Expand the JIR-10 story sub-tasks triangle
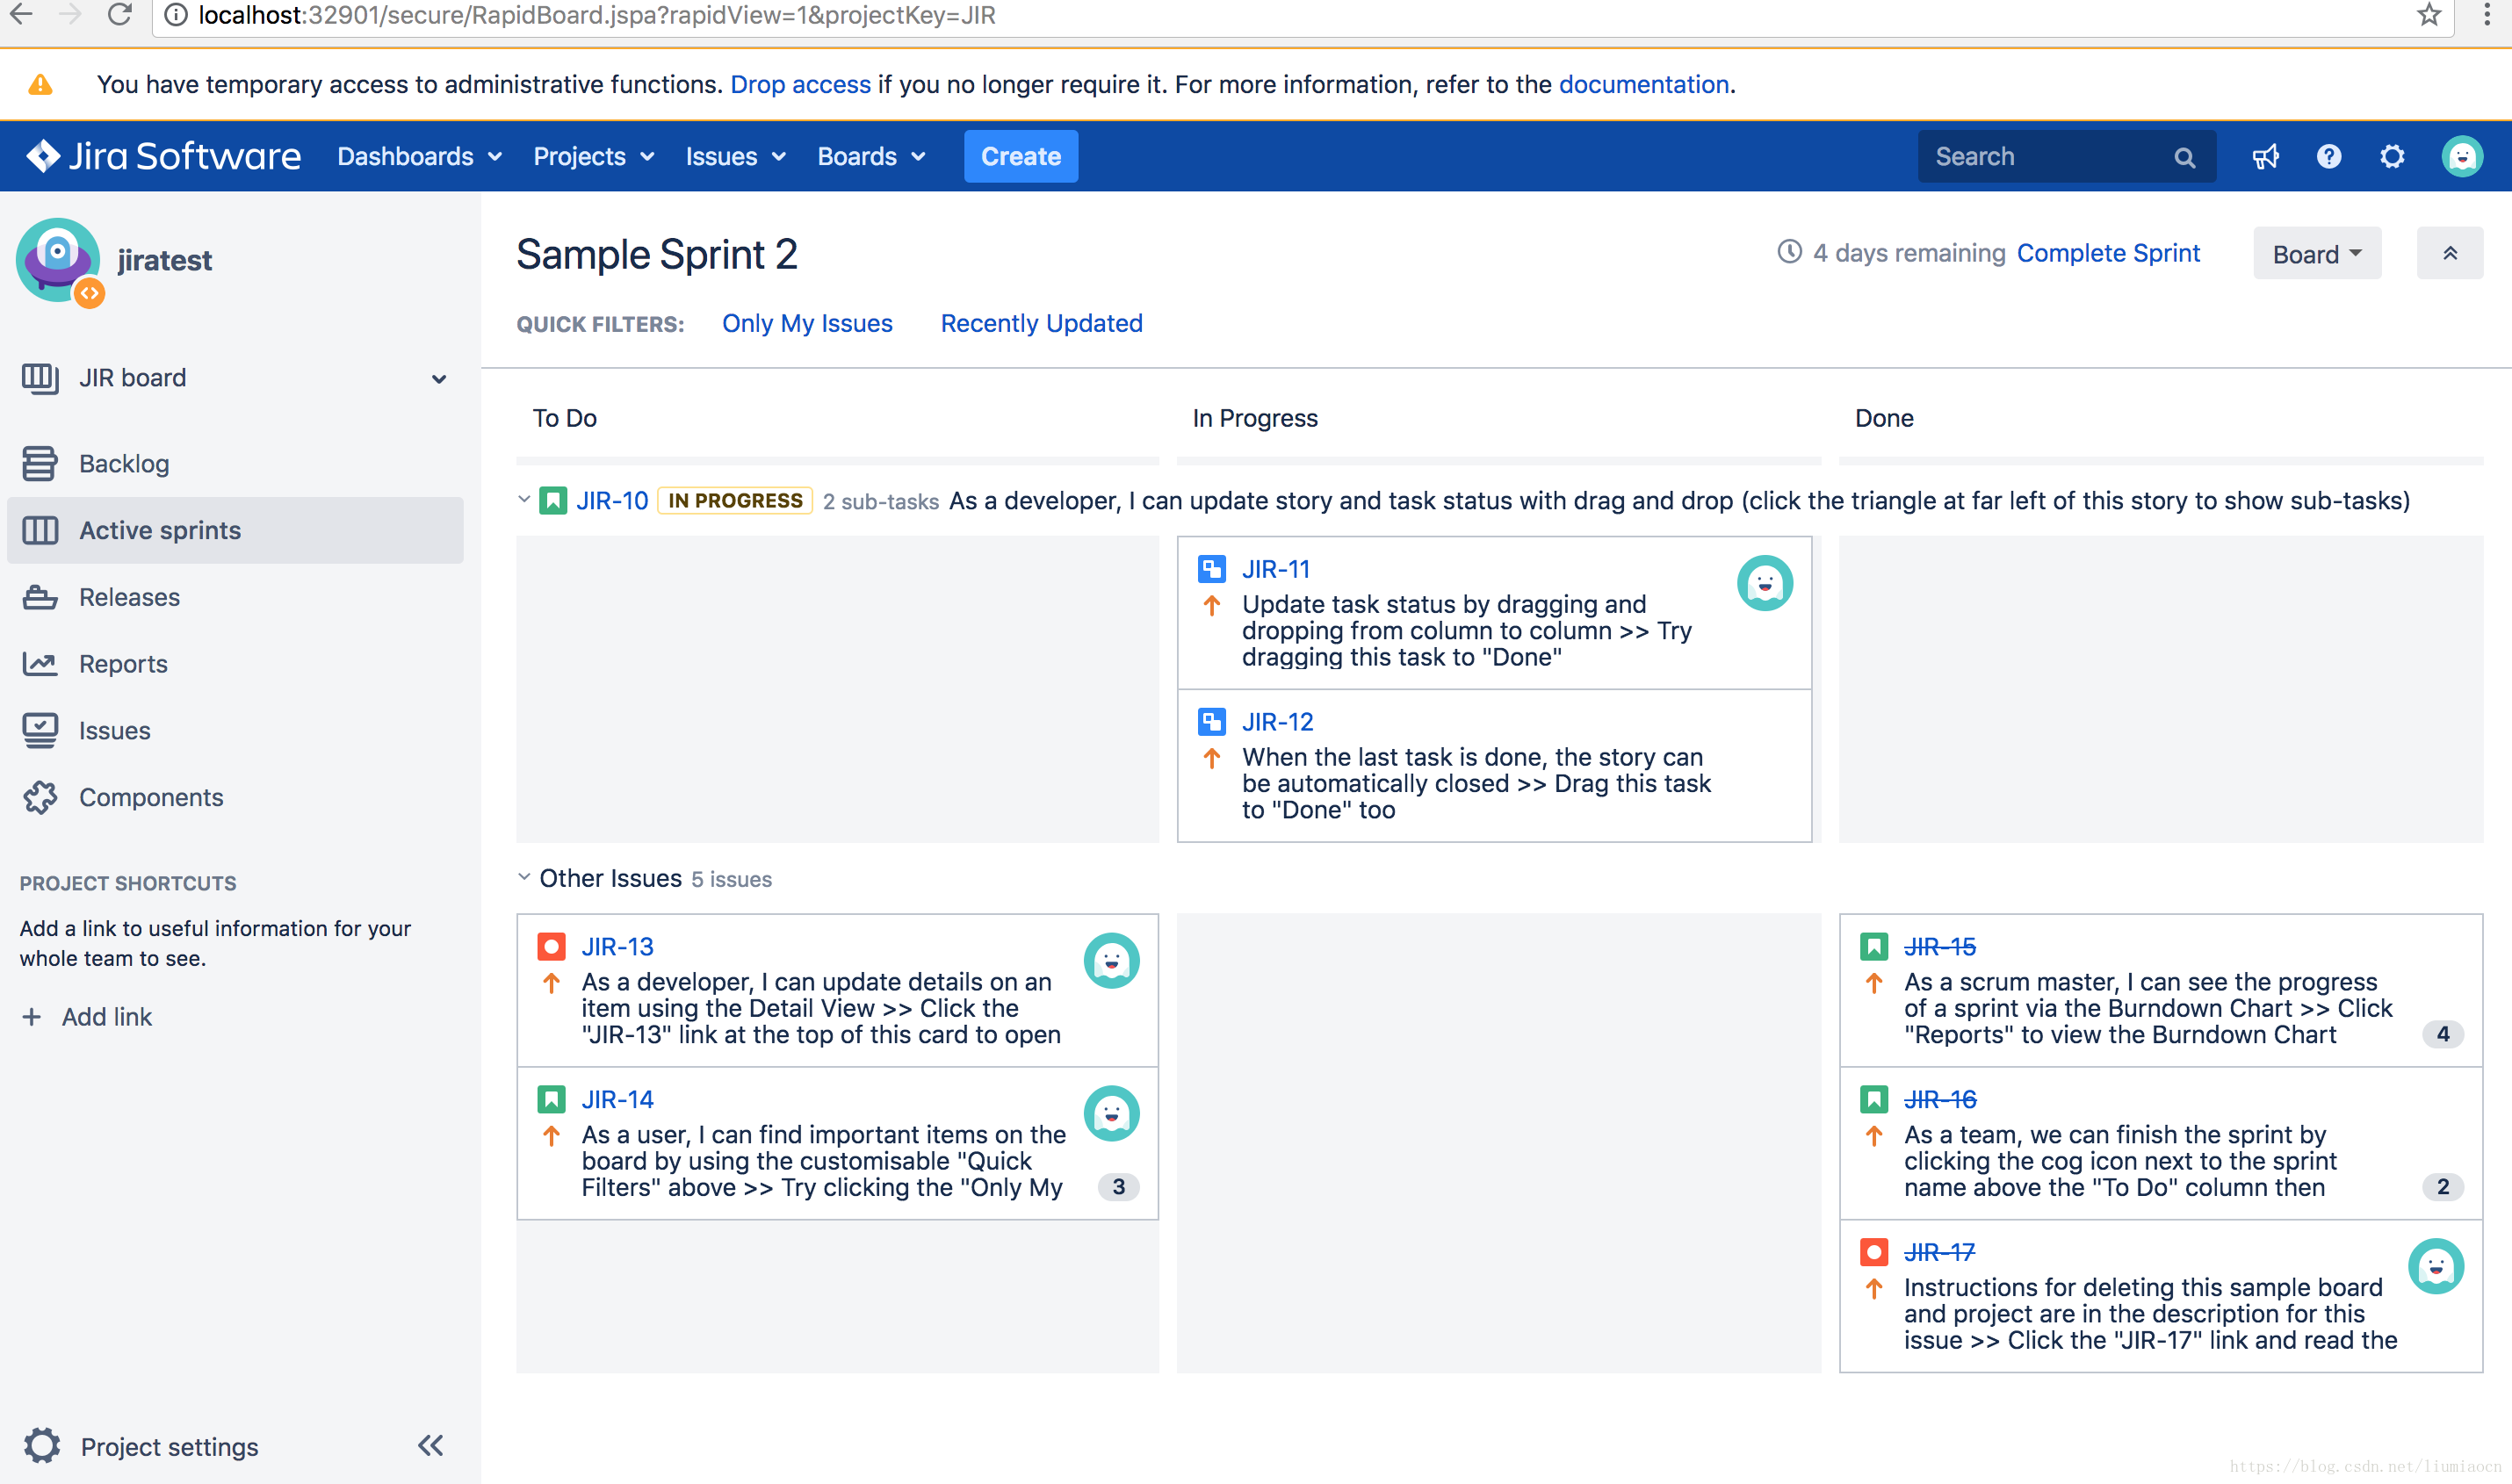The height and width of the screenshot is (1484, 2512). (524, 500)
